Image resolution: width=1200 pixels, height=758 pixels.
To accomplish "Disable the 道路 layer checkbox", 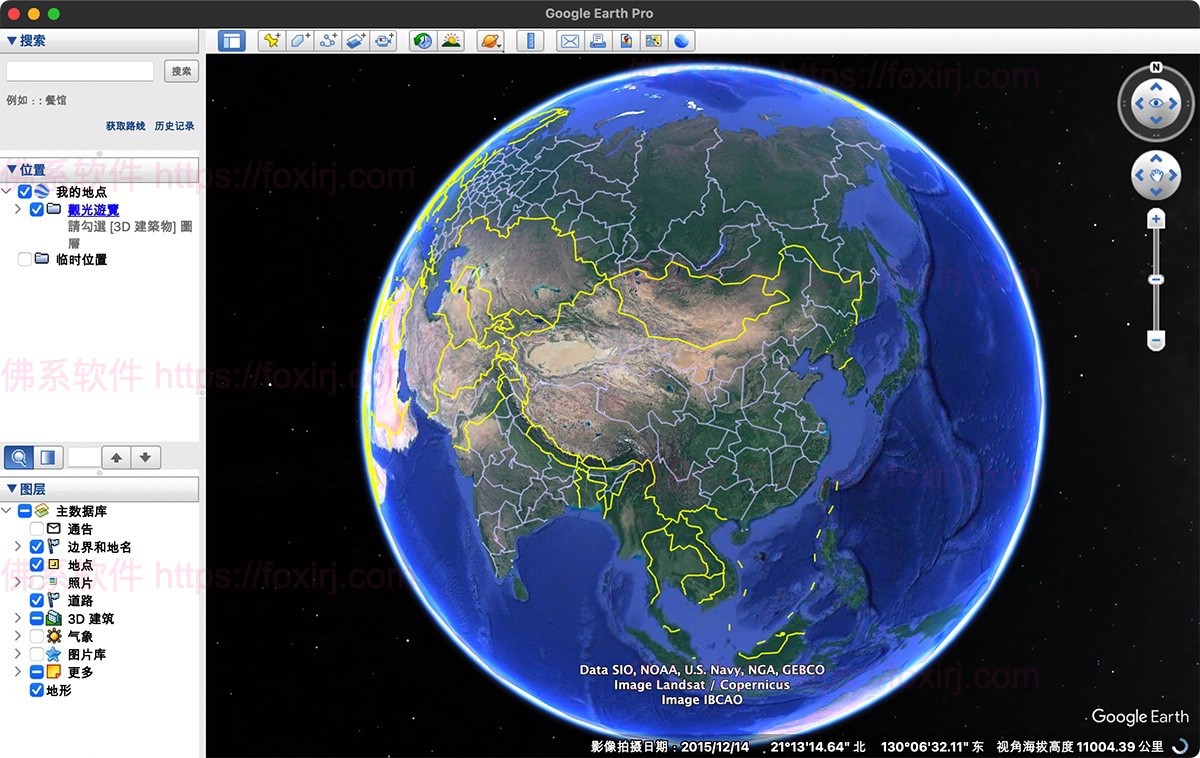I will (37, 599).
